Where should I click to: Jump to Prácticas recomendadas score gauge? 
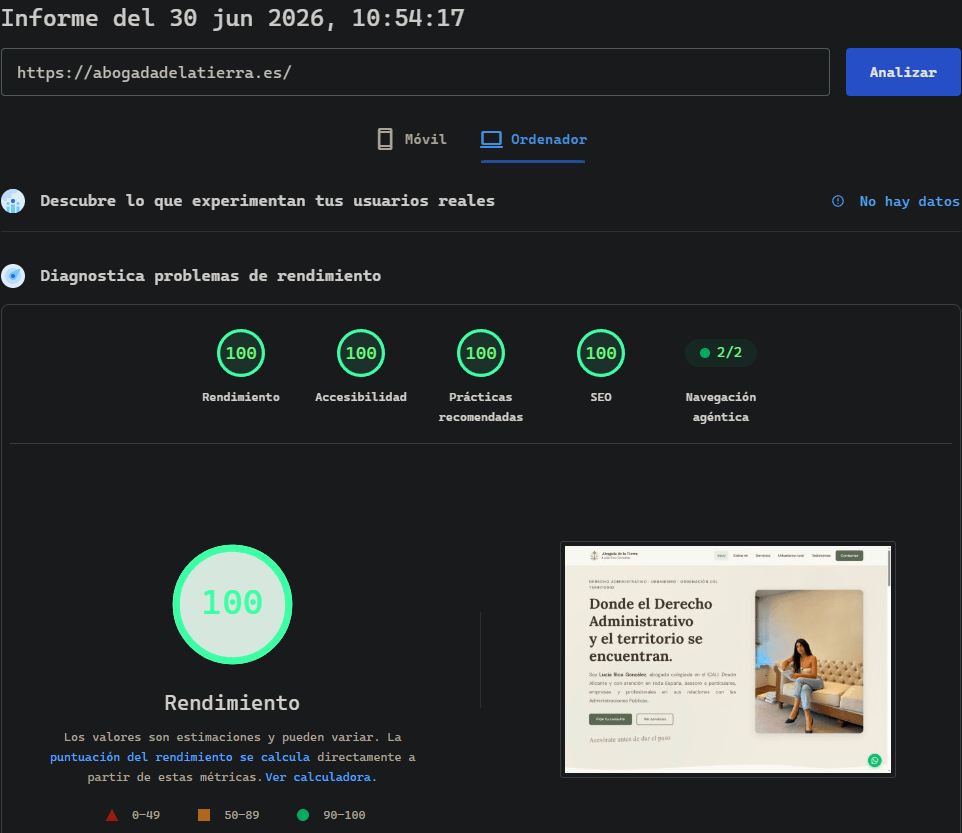click(x=480, y=353)
